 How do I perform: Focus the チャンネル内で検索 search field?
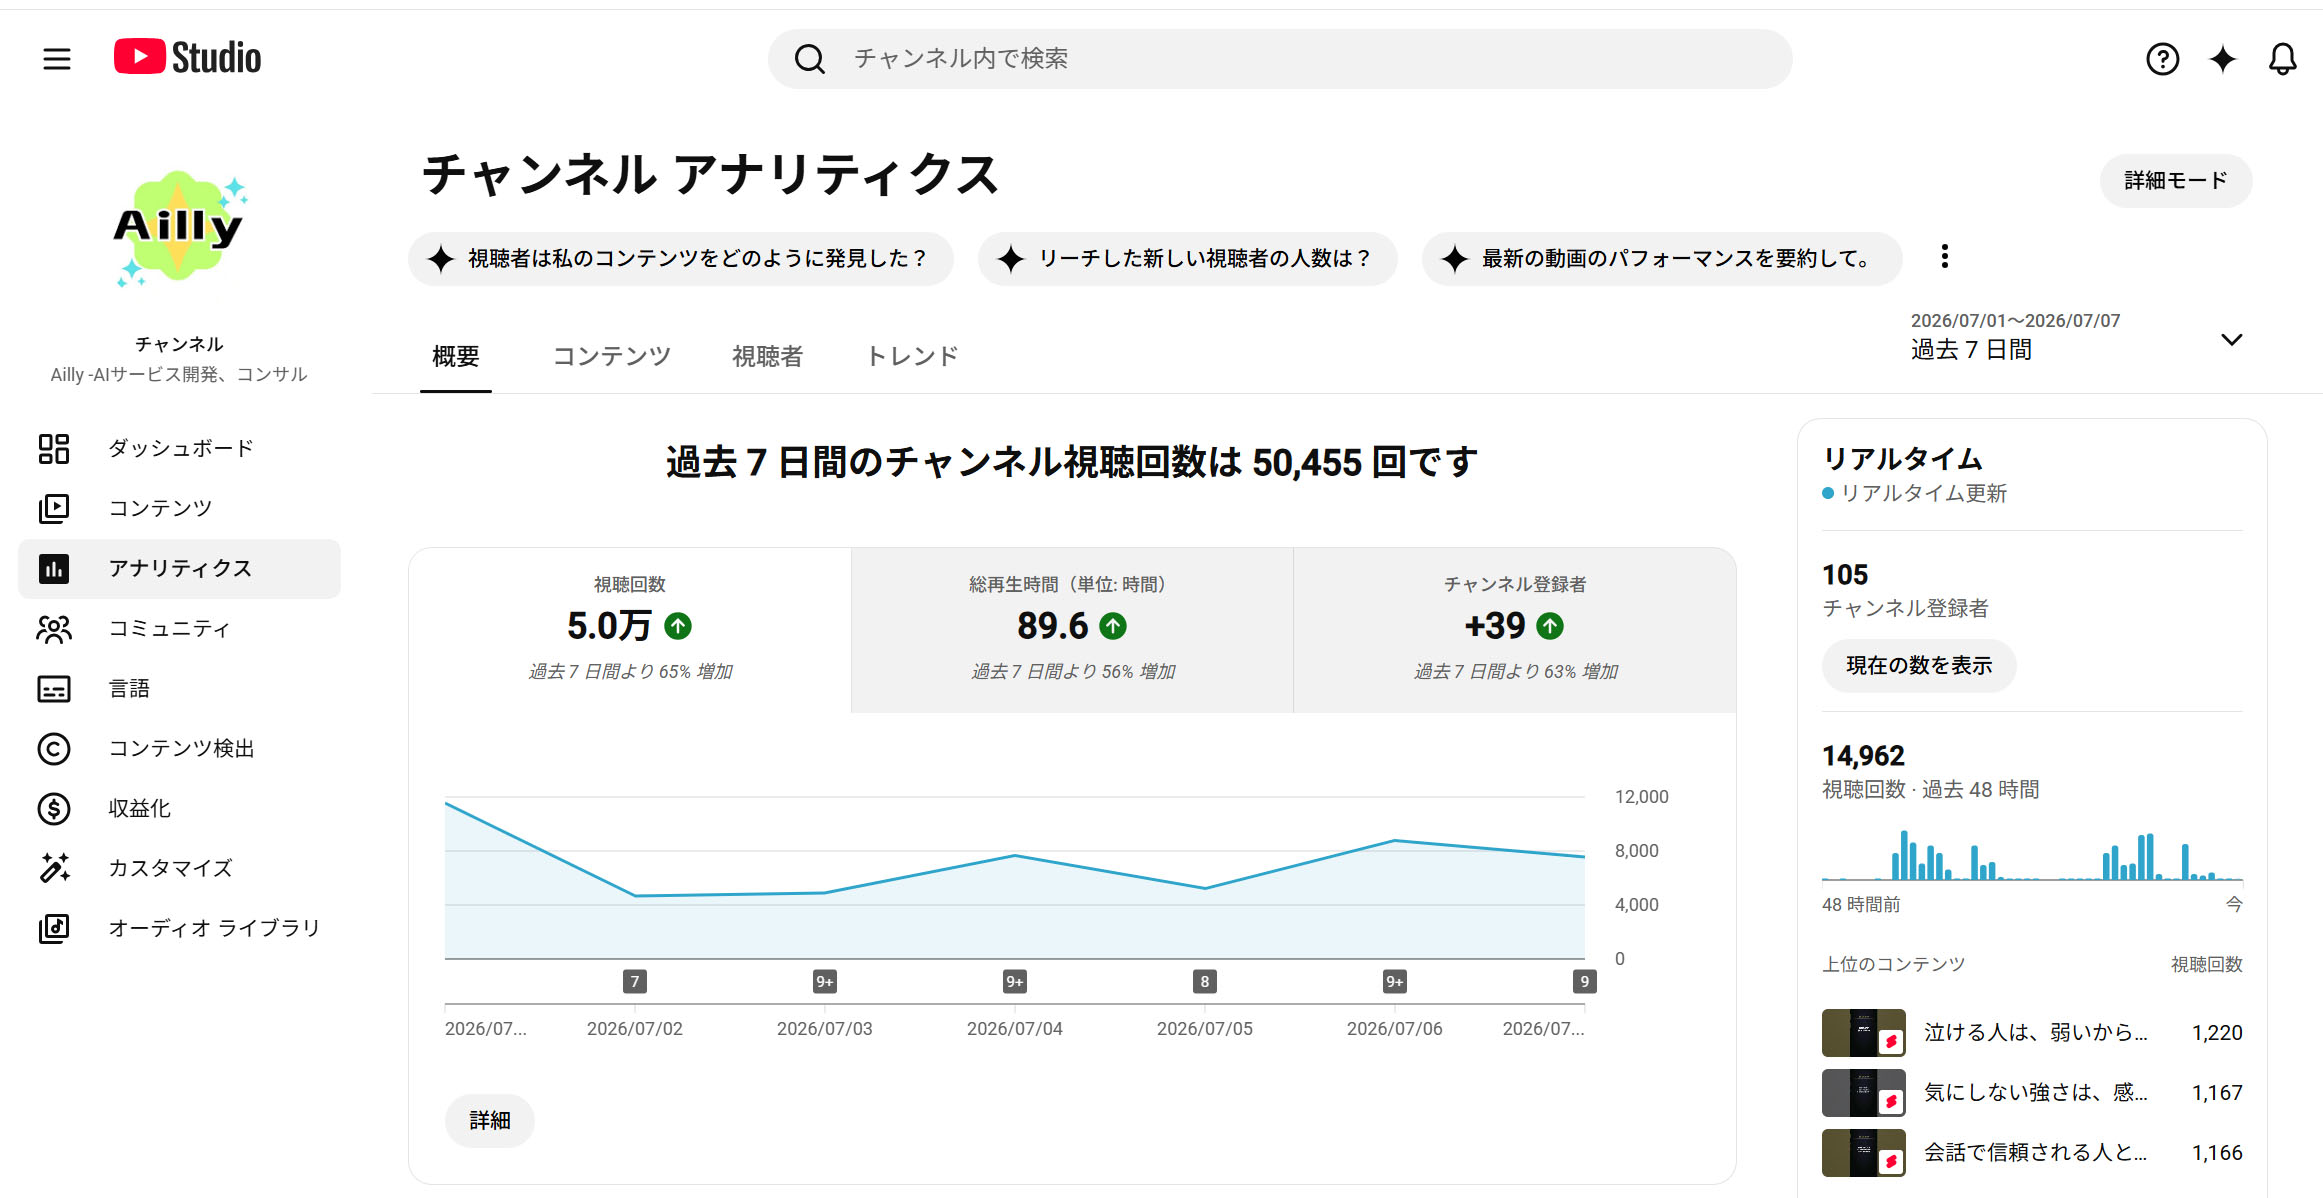(x=1280, y=59)
